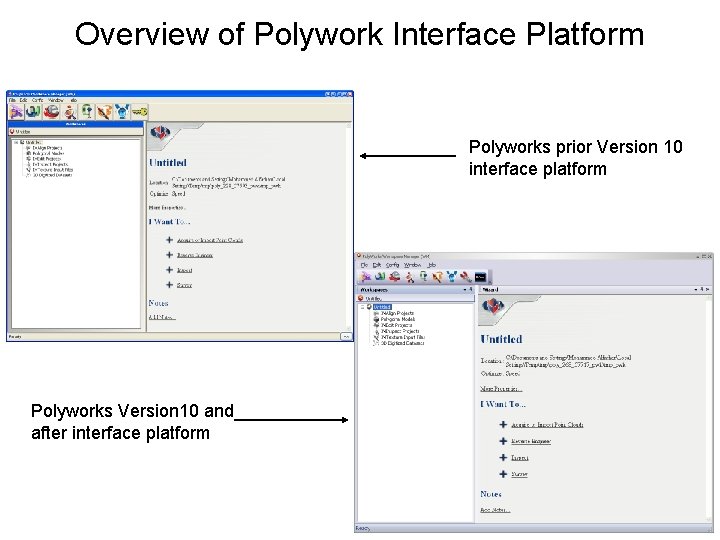Select 3D Digitized Datasets in Version 10 tree

[403, 343]
